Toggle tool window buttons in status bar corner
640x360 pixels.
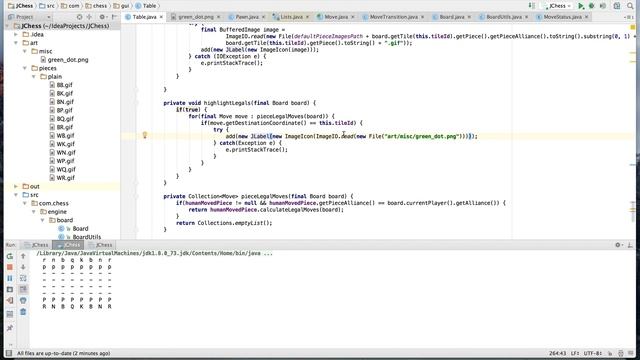click(x=9, y=353)
